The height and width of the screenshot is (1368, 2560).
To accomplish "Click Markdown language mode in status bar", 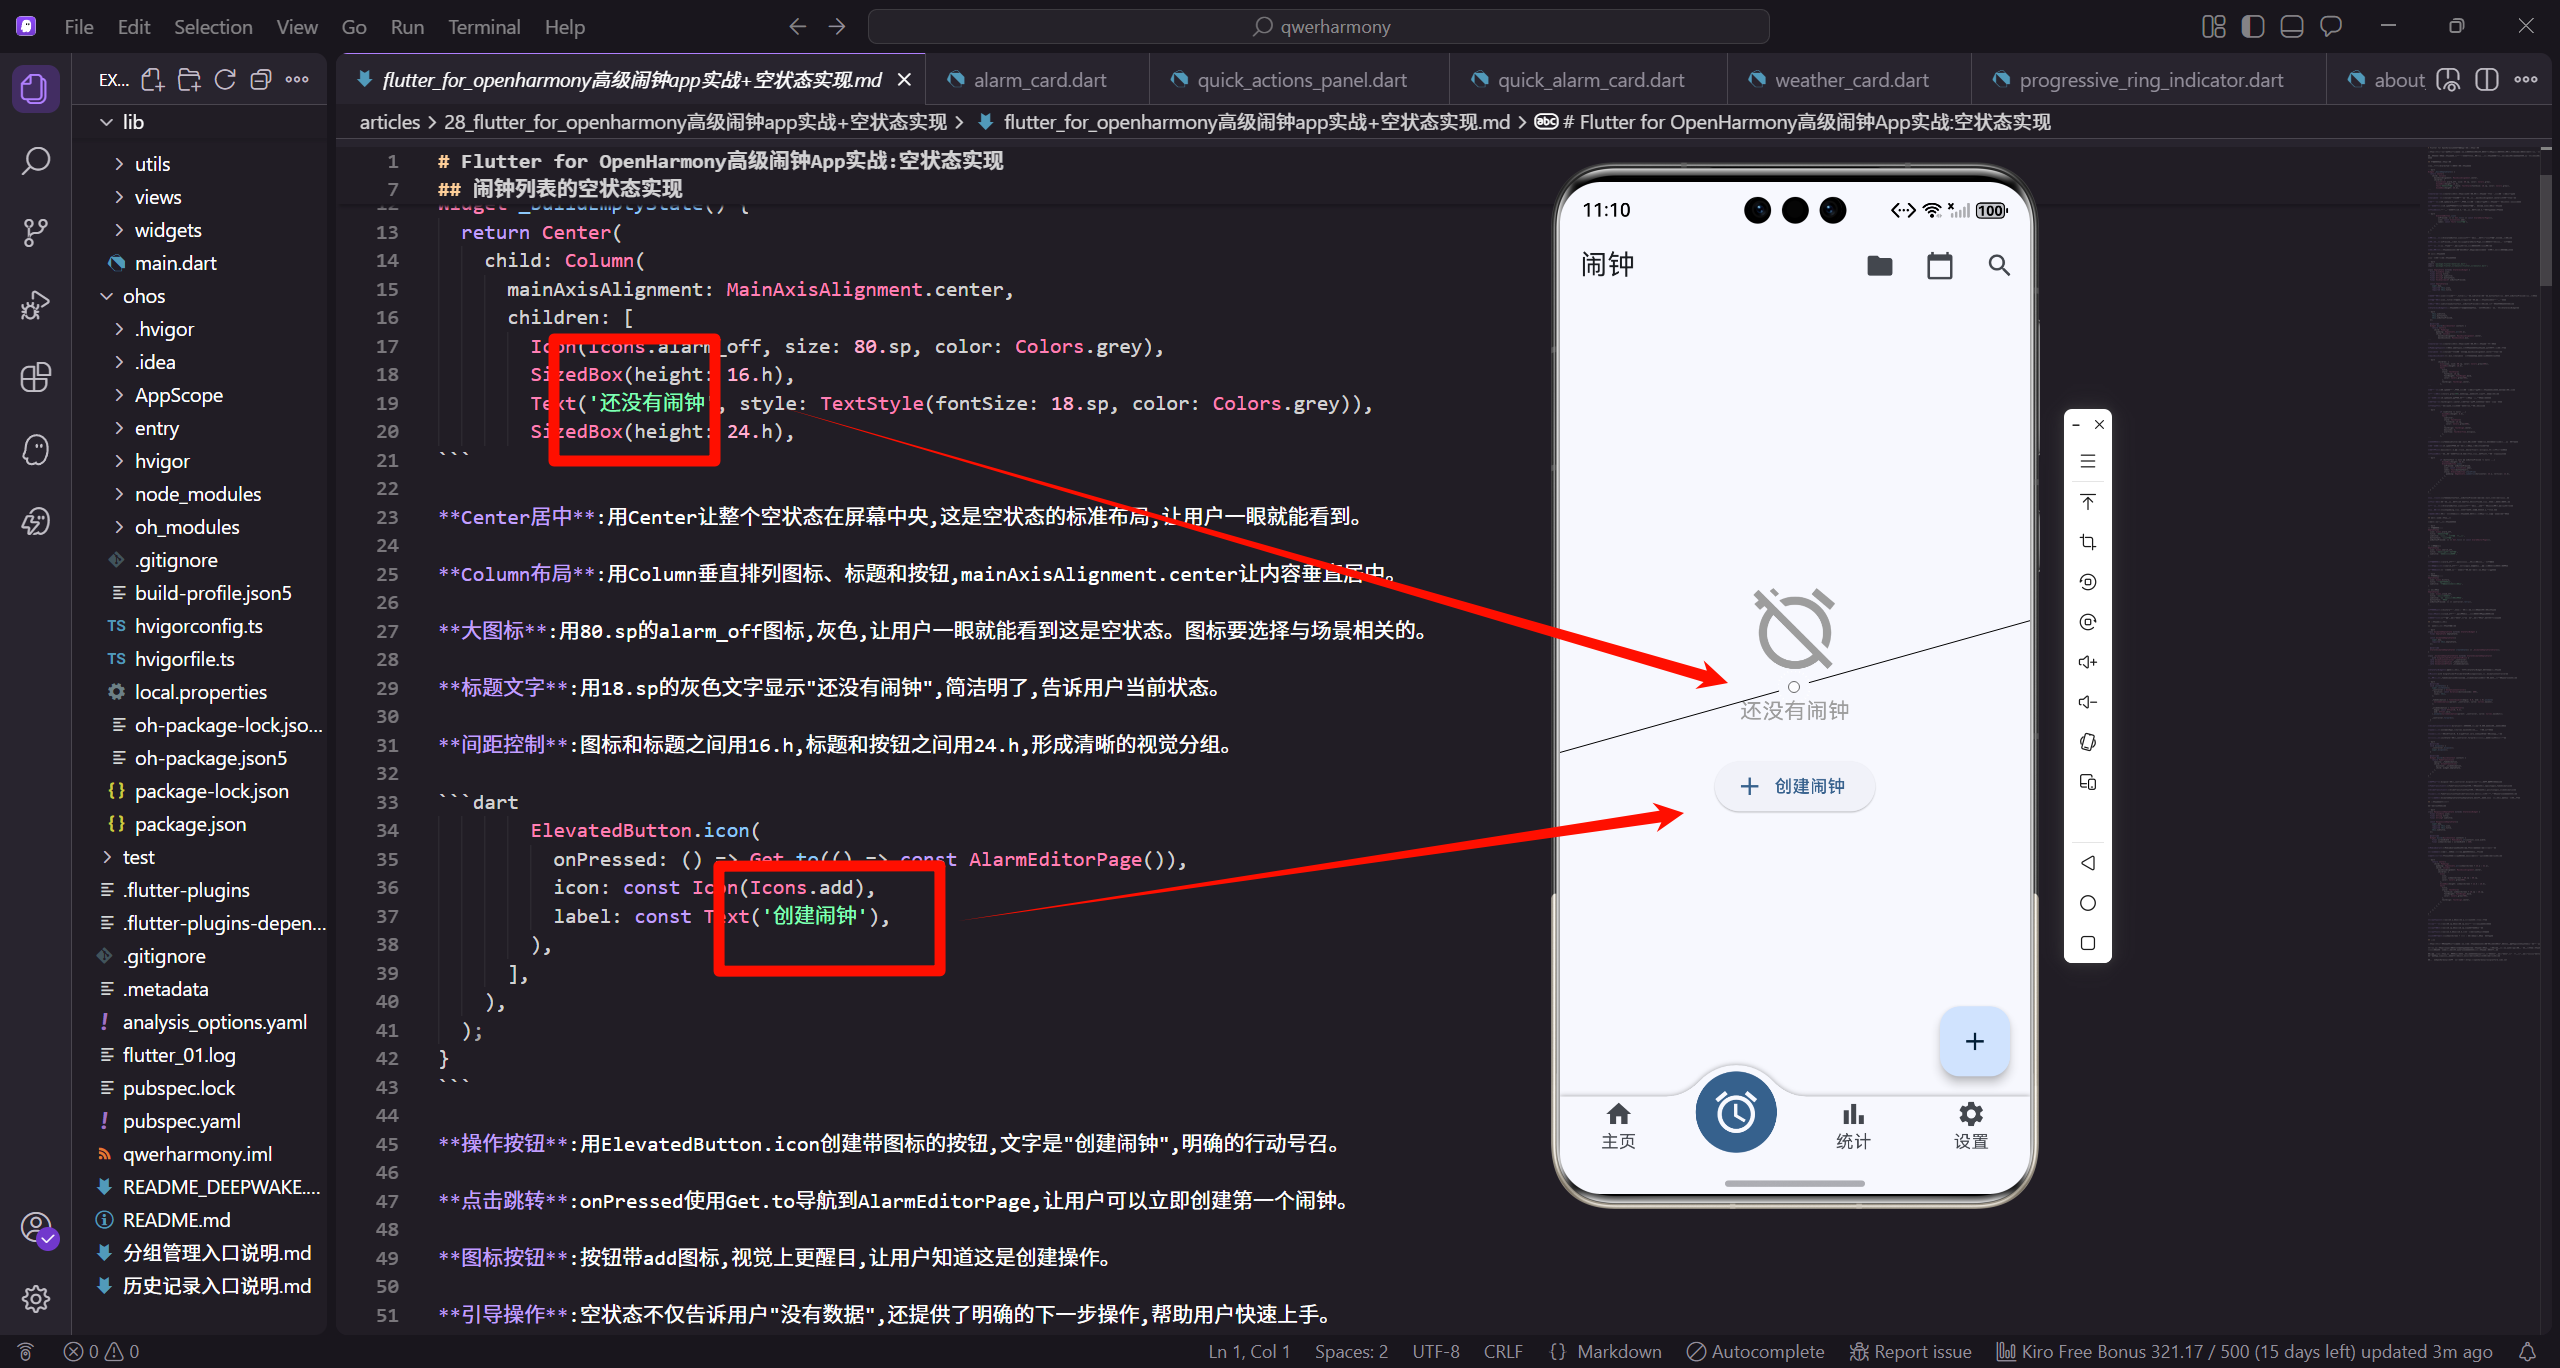I will point(1619,1351).
